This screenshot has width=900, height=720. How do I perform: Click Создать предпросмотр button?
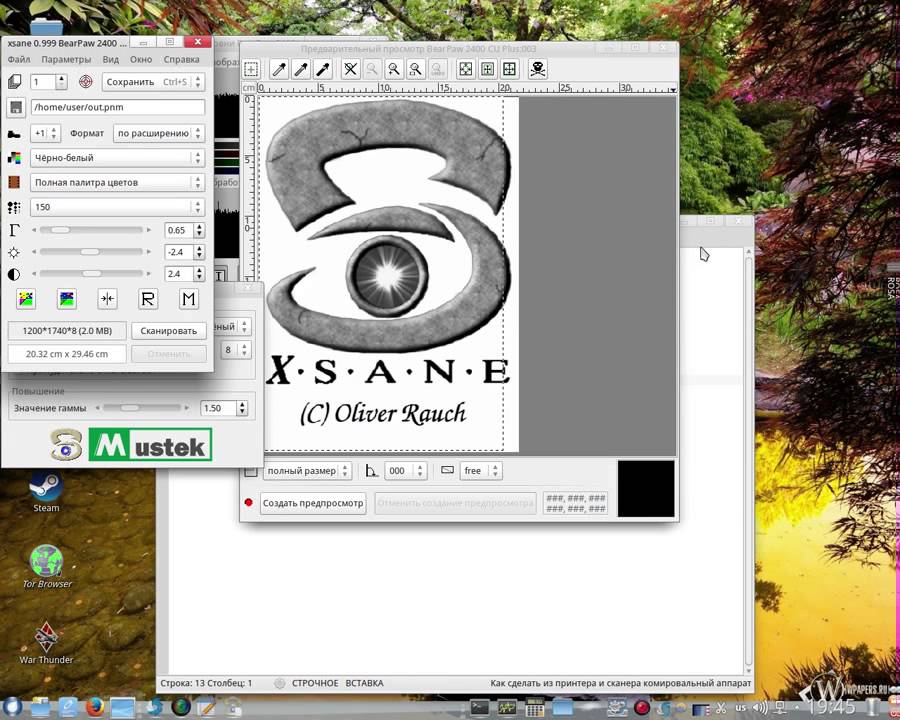[313, 504]
